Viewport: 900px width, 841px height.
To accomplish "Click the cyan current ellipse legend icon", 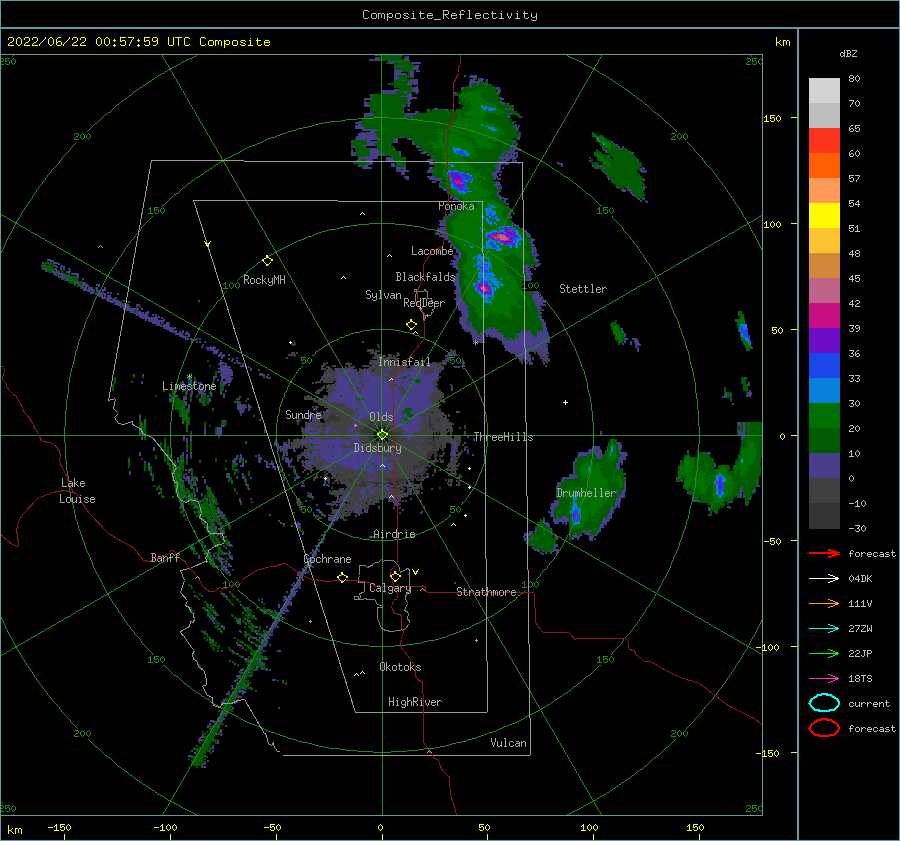I will pyautogui.click(x=824, y=703).
